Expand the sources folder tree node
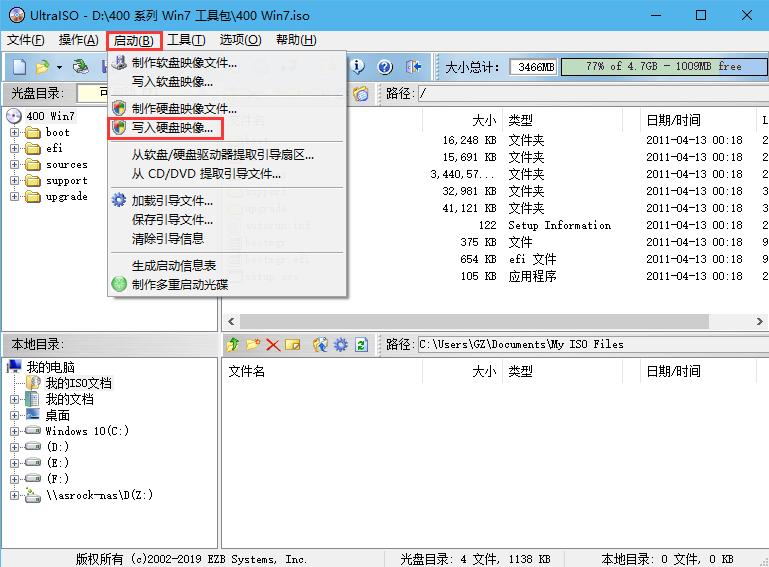The height and width of the screenshot is (567, 769). click(x=14, y=165)
